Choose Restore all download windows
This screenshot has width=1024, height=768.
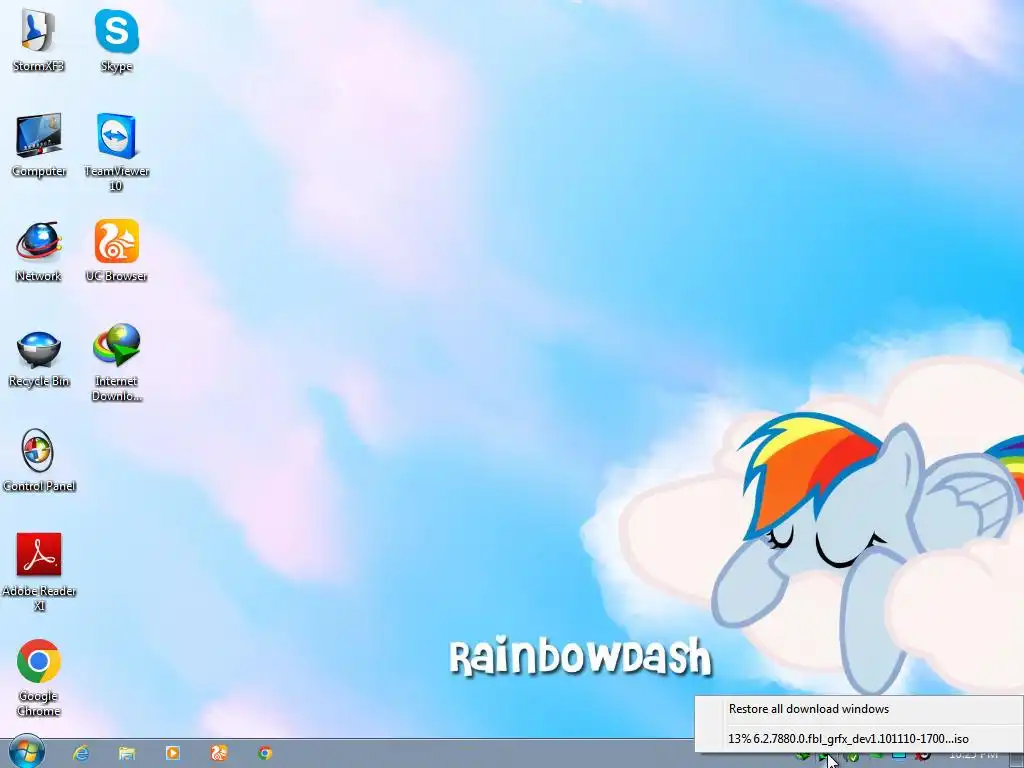(x=859, y=709)
